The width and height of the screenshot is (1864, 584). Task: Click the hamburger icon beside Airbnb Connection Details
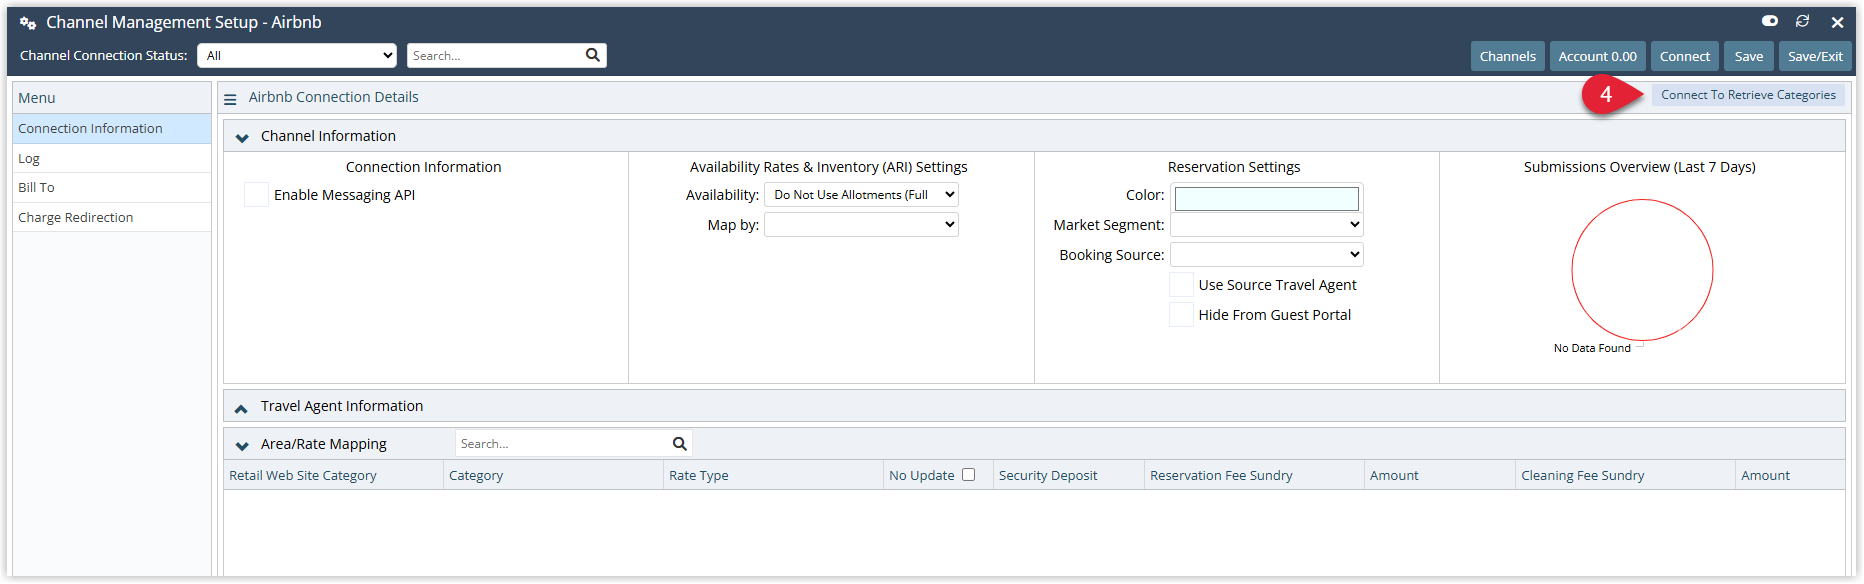(x=230, y=99)
